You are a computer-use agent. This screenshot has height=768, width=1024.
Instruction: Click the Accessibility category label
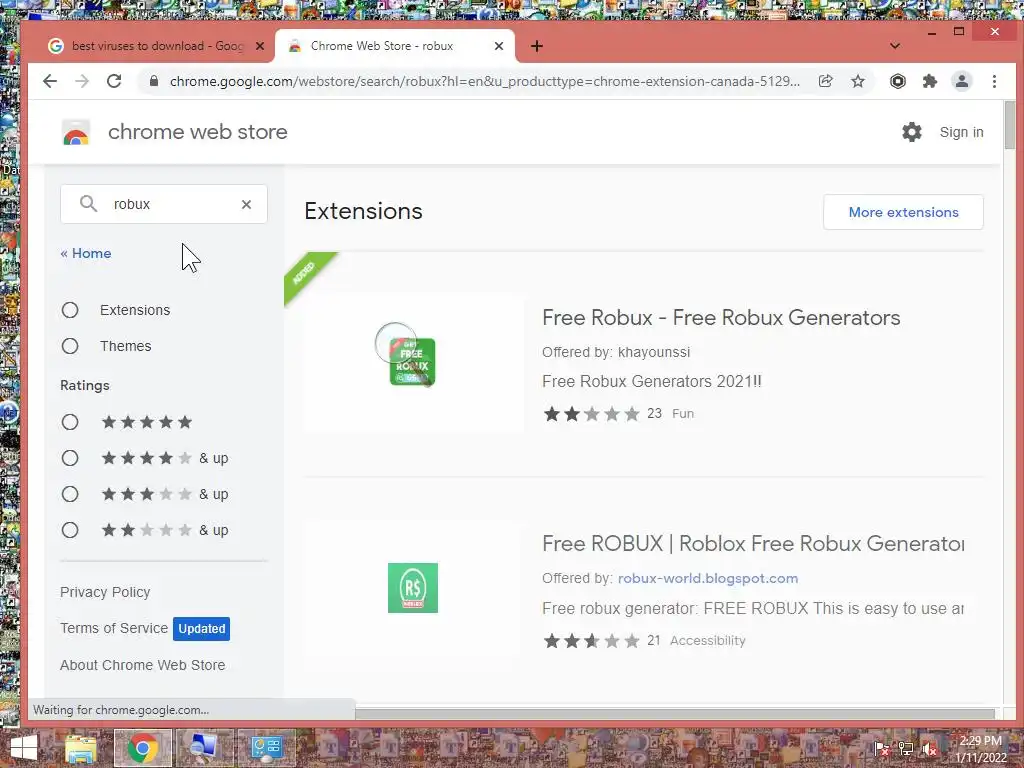707,641
